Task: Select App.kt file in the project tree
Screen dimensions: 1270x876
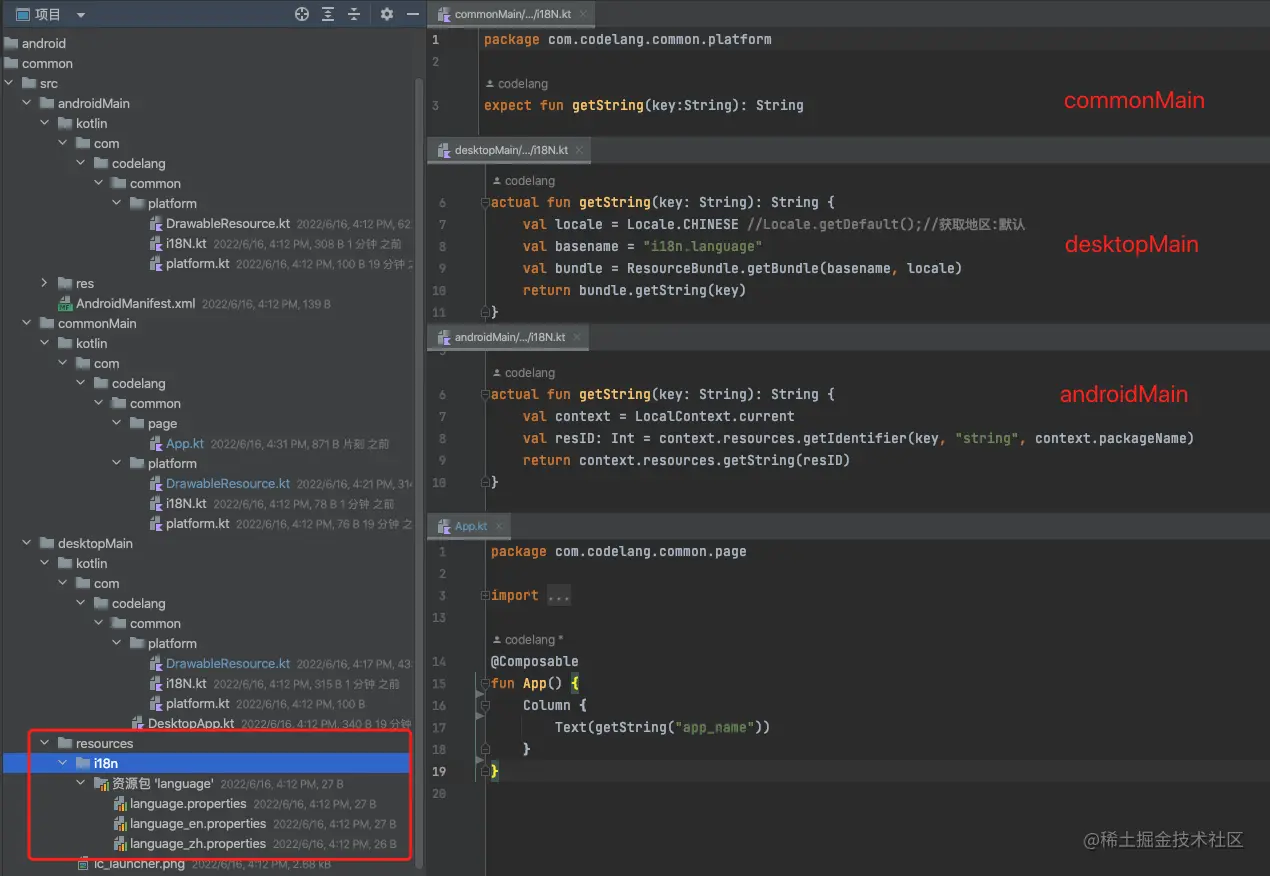Action: pos(185,444)
